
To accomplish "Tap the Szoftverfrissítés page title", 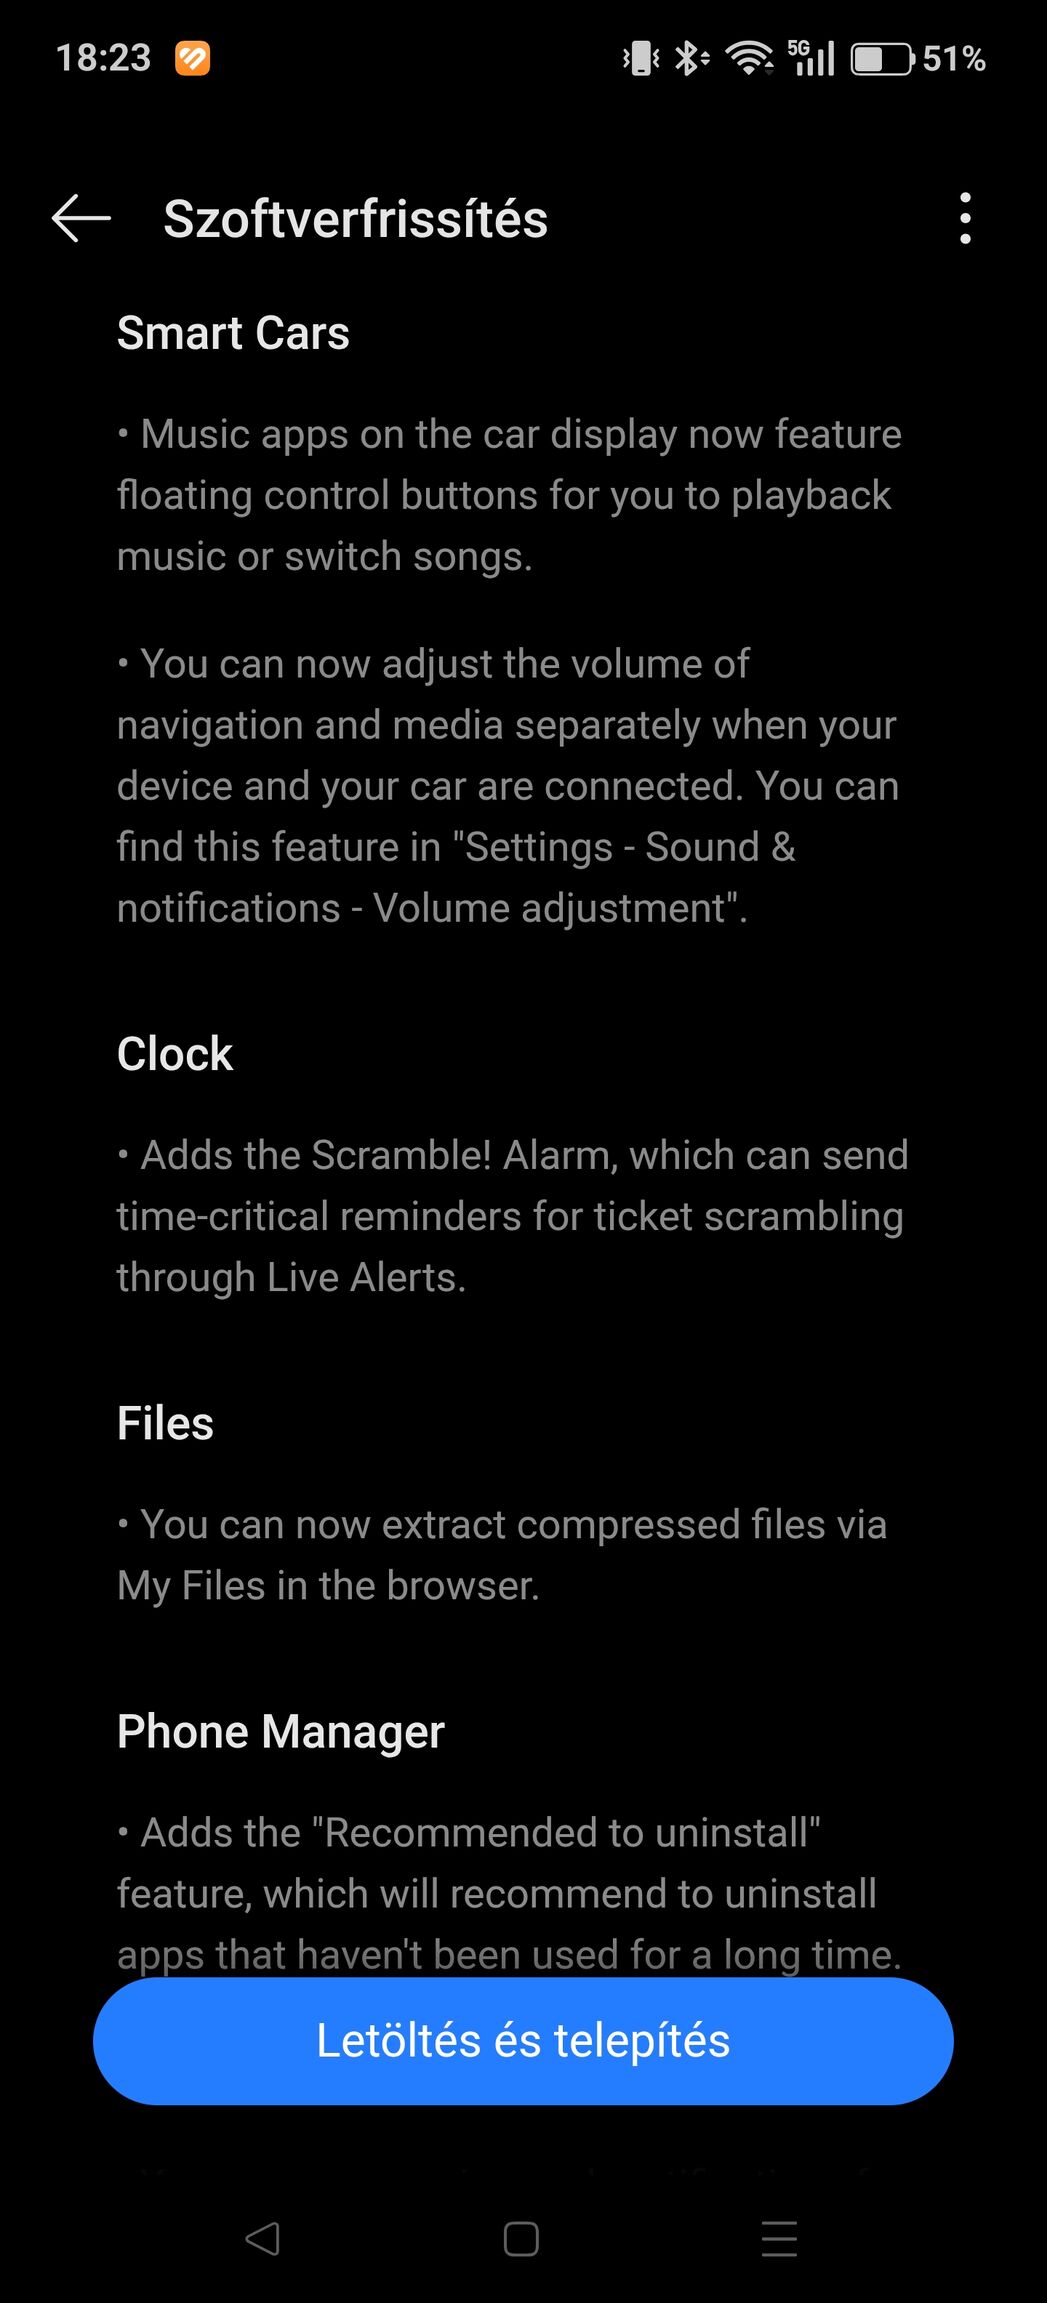I will (x=356, y=219).
